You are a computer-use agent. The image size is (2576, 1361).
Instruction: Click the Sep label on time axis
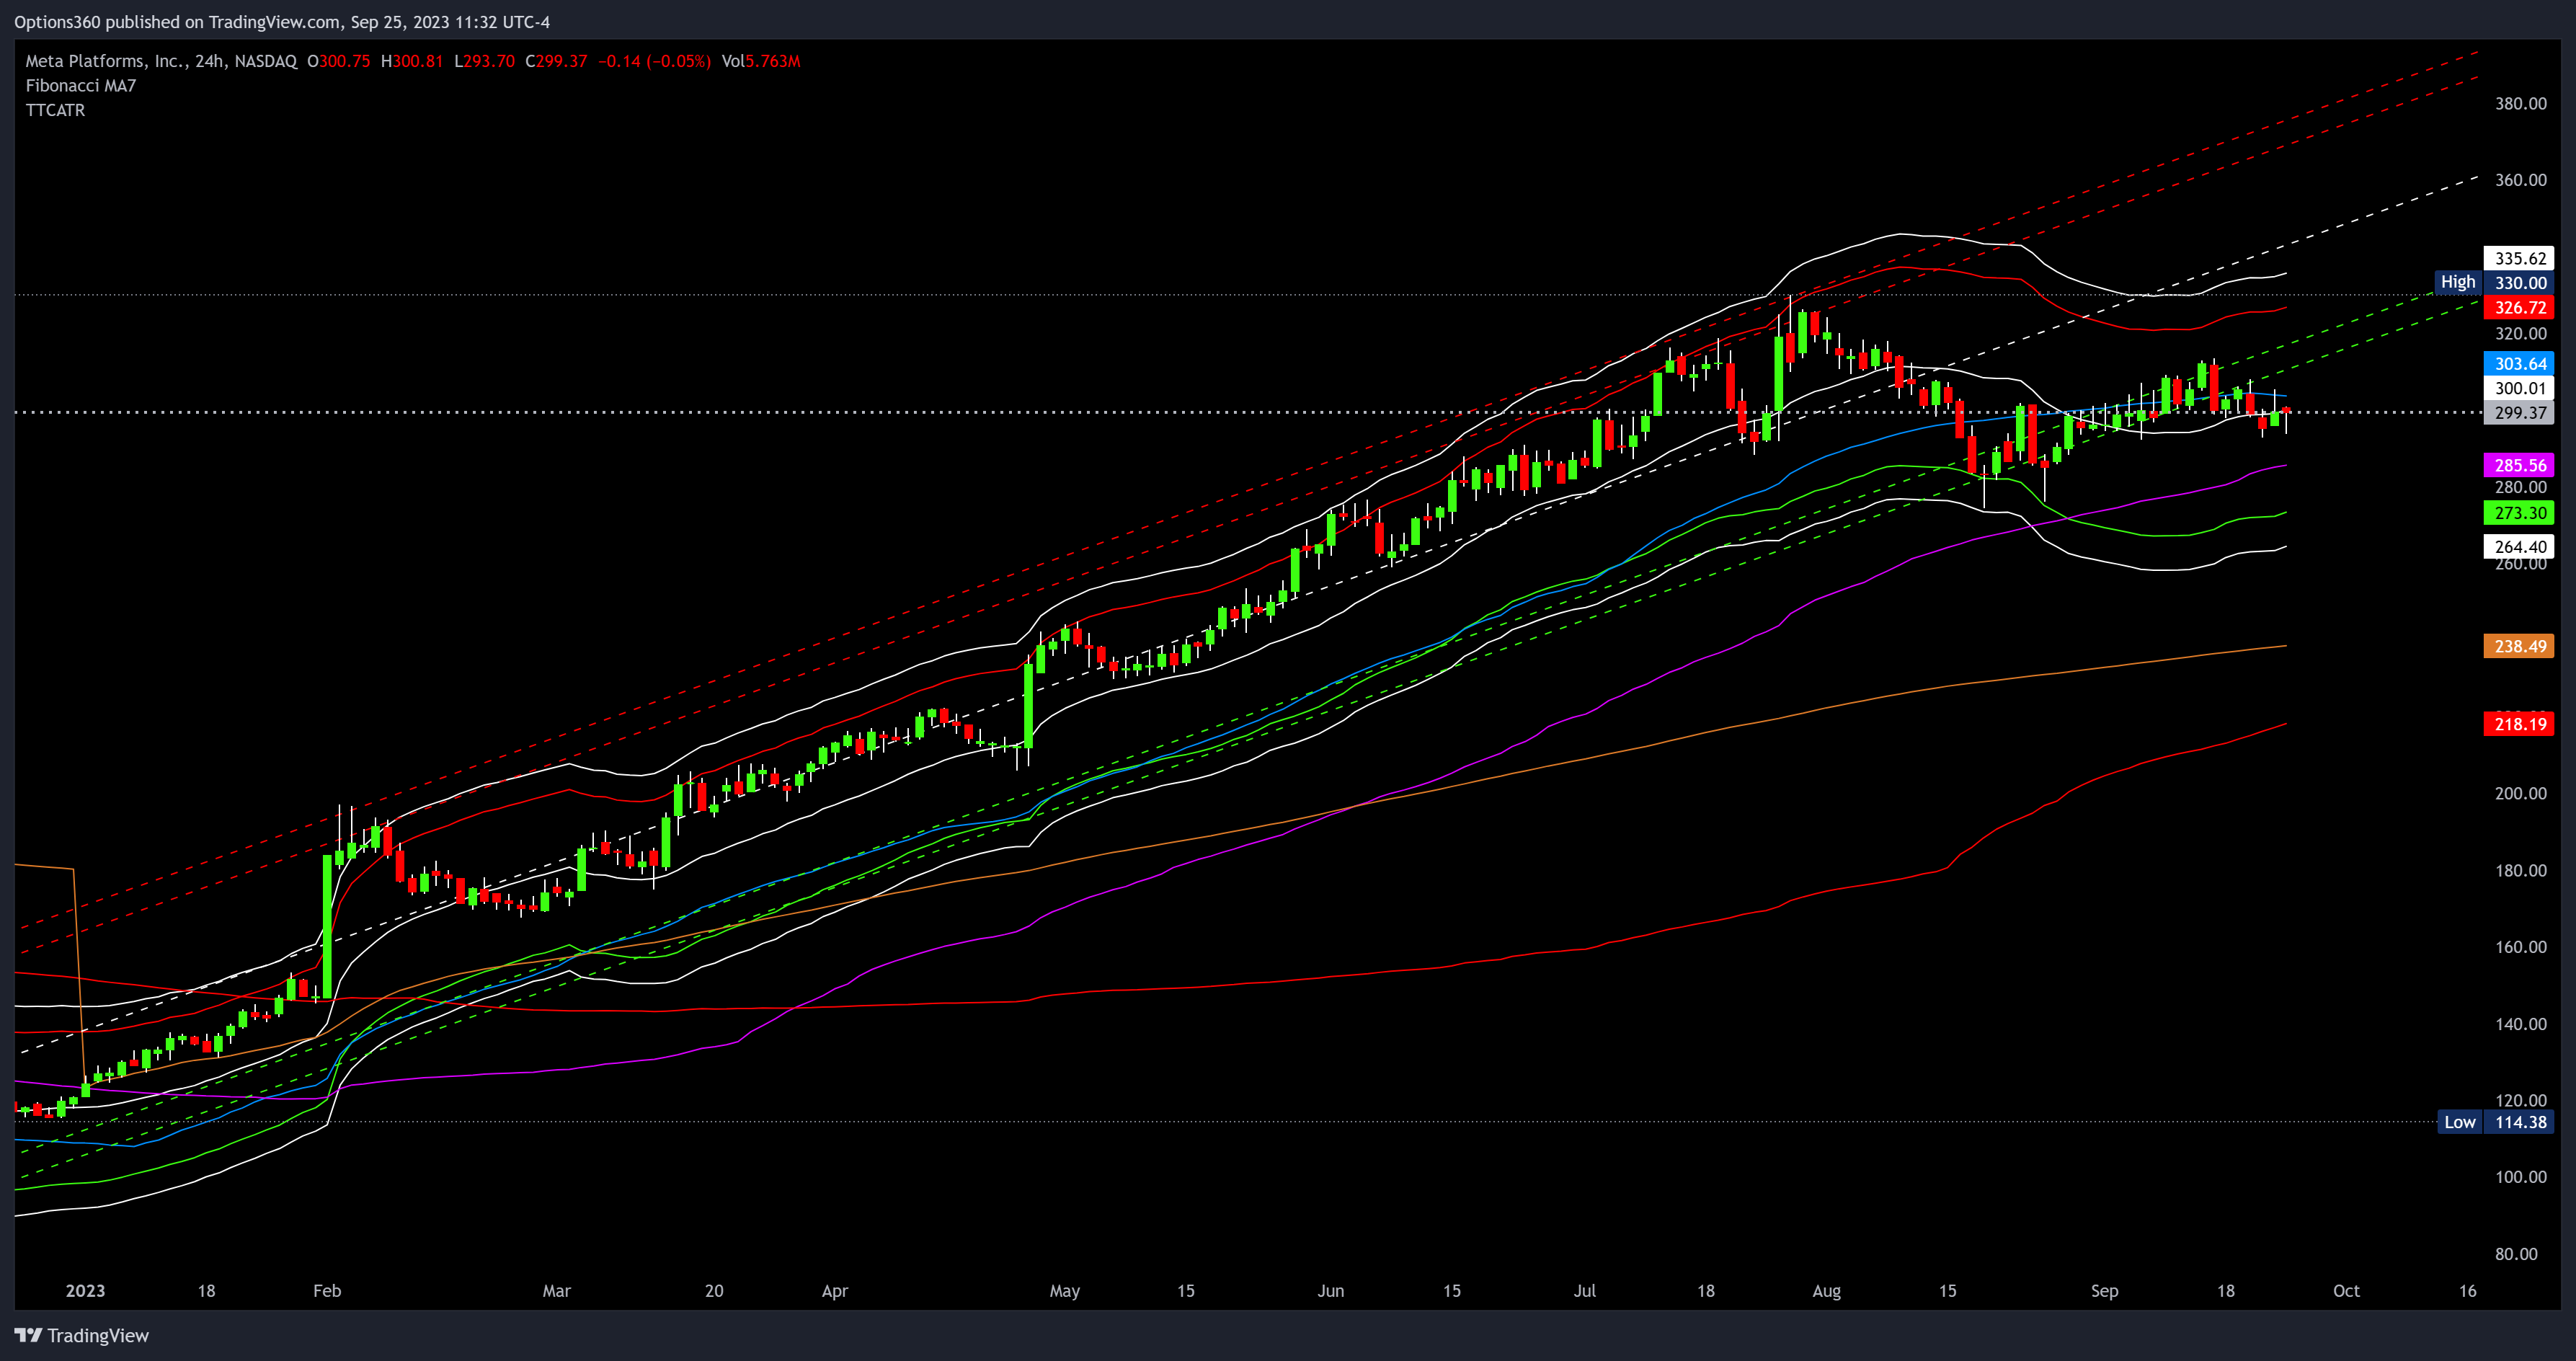2105,1291
